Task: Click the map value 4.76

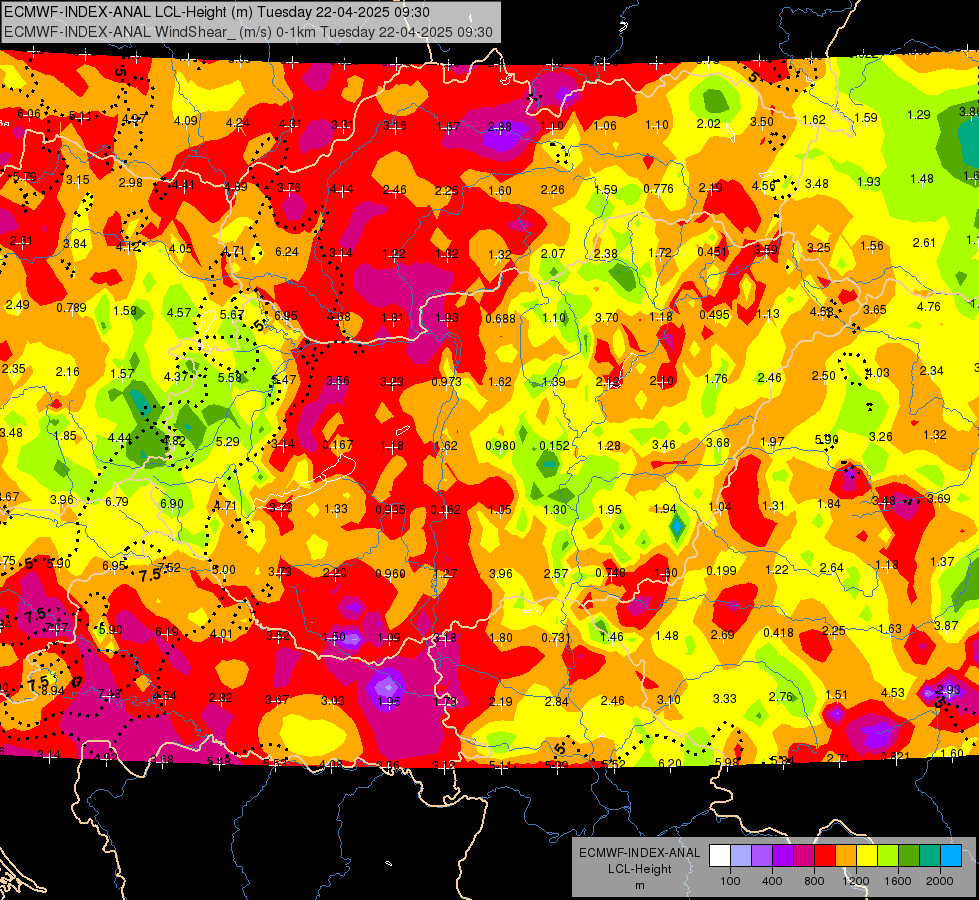Action: click(928, 307)
